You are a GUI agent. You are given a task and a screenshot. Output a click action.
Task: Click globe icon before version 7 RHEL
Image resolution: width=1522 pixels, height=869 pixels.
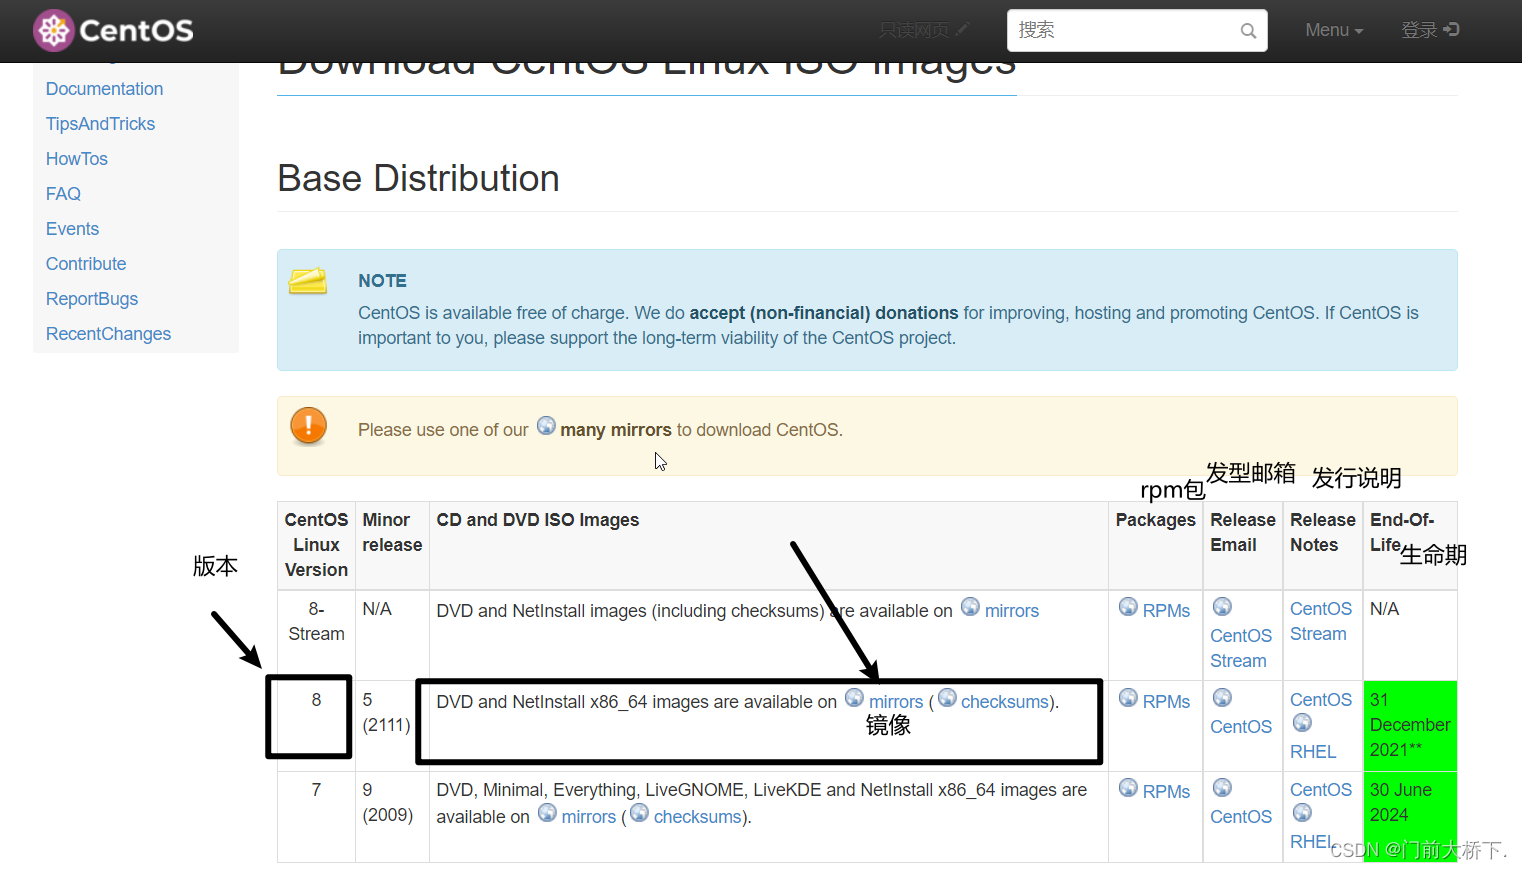(x=1302, y=812)
